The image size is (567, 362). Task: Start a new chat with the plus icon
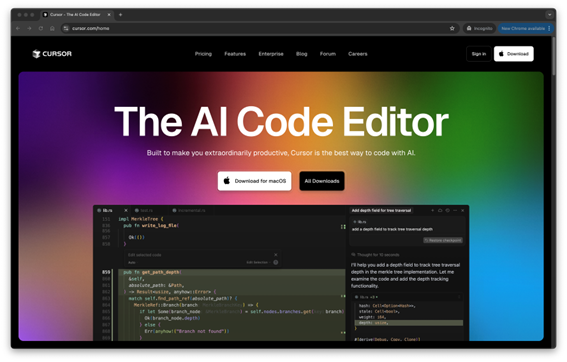[x=432, y=210]
